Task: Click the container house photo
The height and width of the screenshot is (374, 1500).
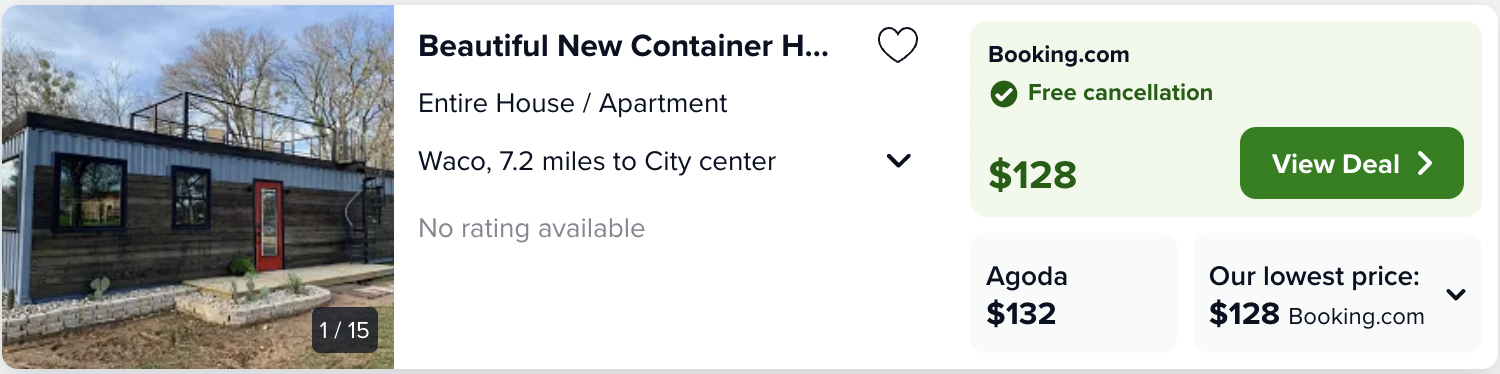Action: [198, 187]
